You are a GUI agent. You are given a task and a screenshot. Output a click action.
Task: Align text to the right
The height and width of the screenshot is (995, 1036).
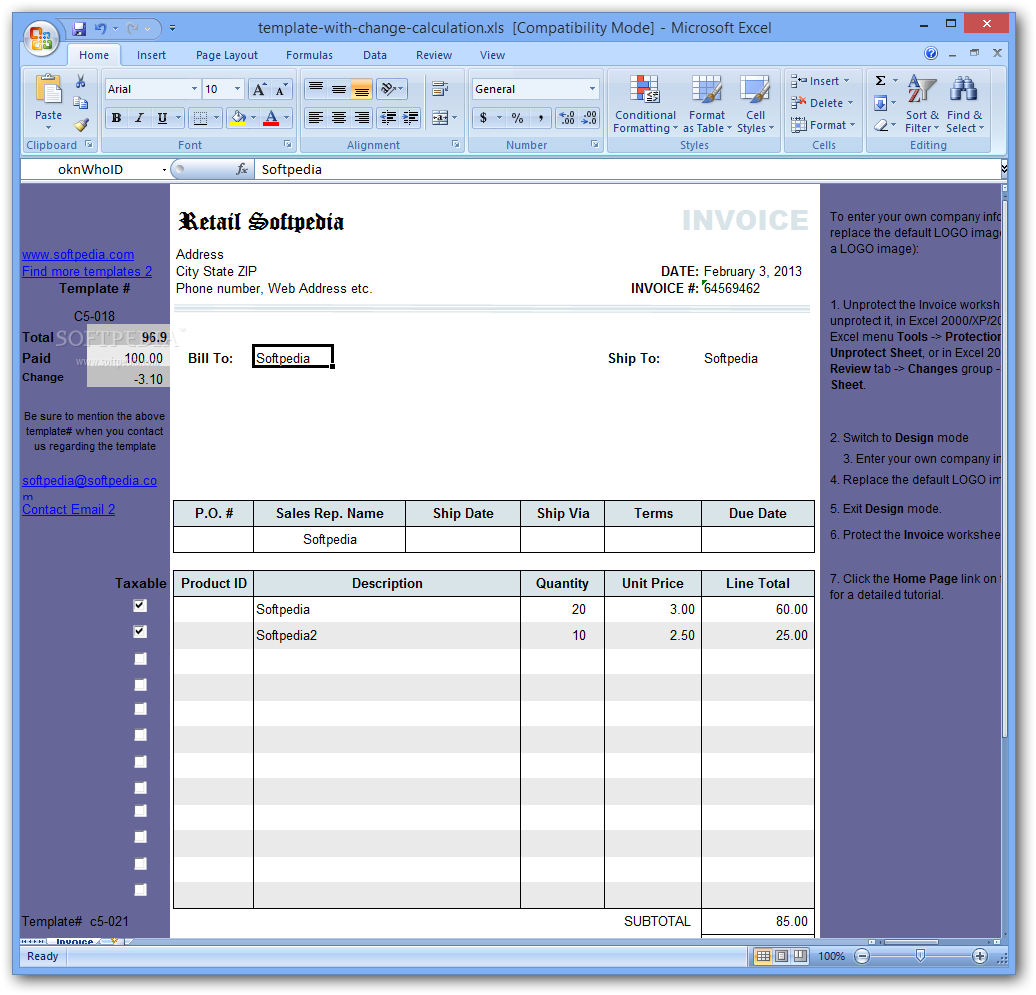361,118
